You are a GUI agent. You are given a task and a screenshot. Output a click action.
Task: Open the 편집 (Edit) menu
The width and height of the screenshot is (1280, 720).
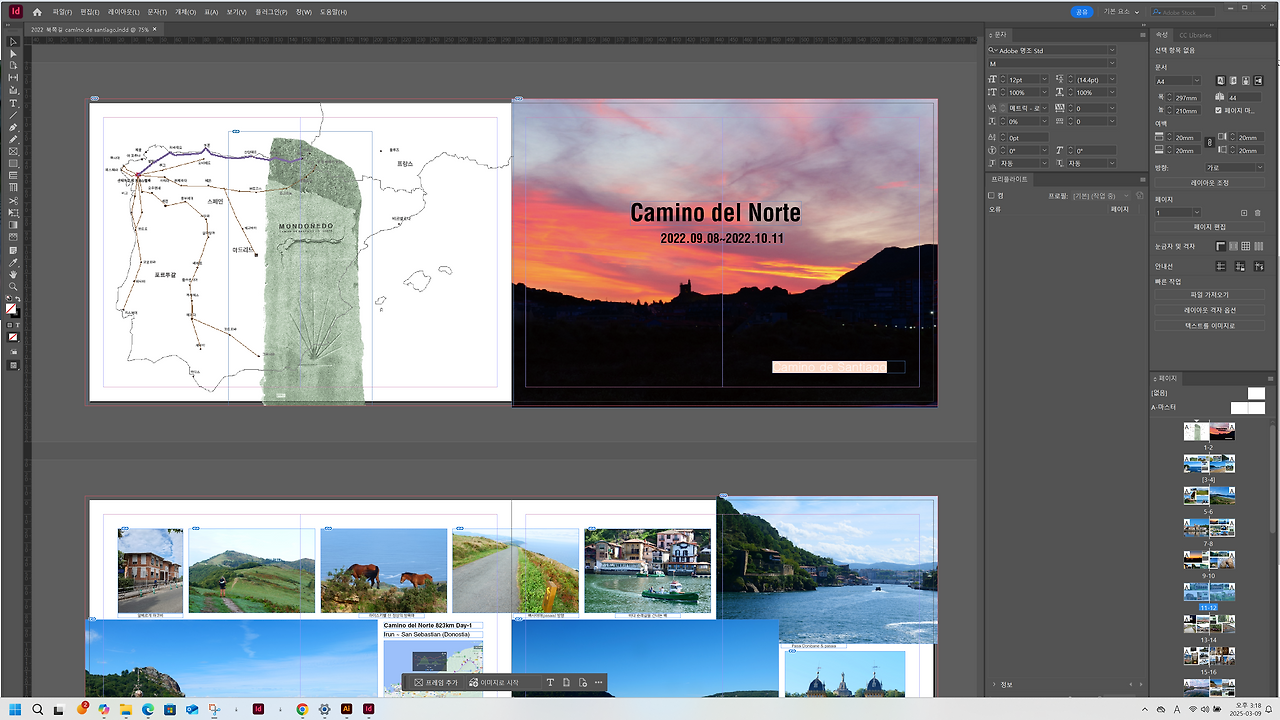89,12
